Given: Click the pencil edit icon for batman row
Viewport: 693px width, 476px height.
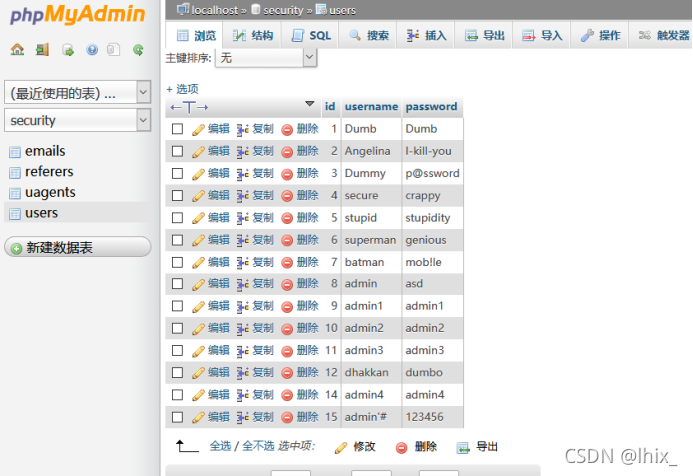Looking at the screenshot, I should tap(198, 263).
